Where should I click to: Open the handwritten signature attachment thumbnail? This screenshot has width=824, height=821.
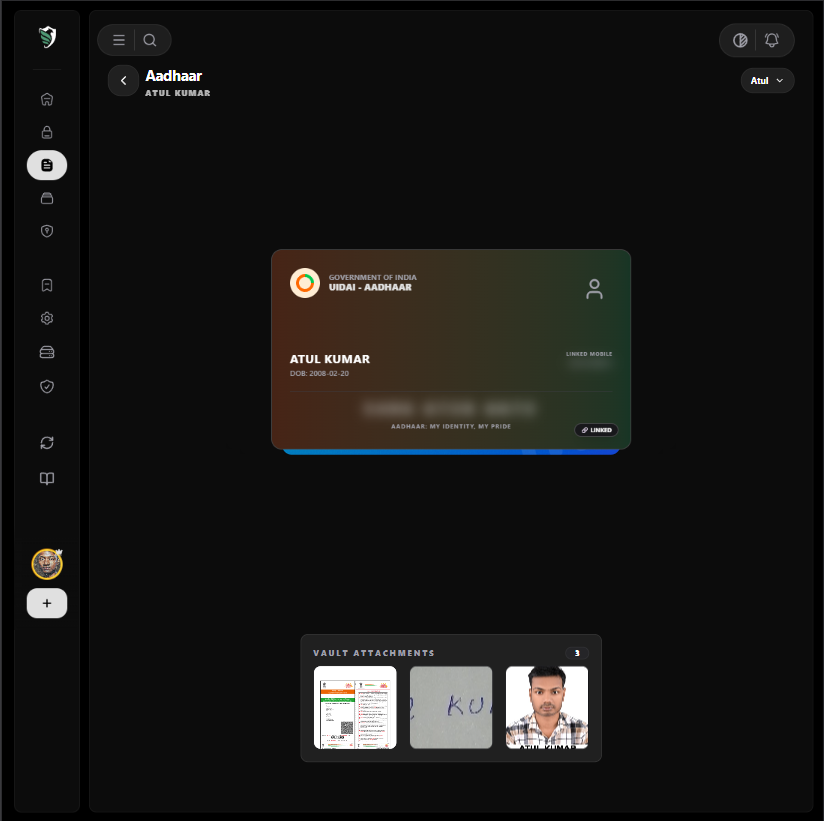[451, 707]
